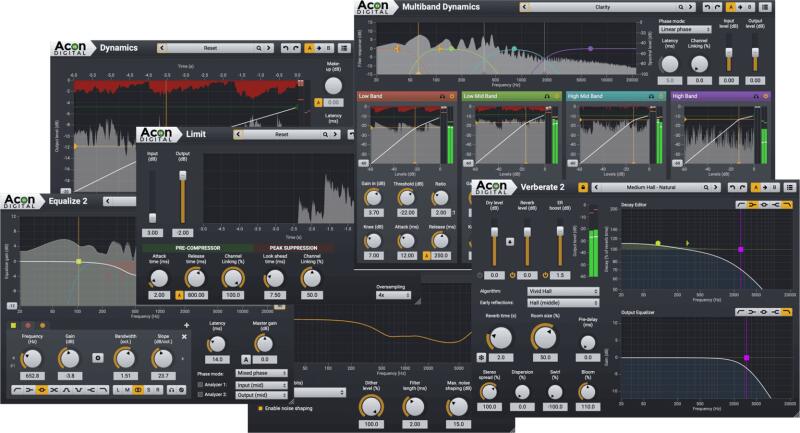Search presets in Multiband Dynamics preset bar
The width and height of the screenshot is (800, 433).
[x=681, y=7]
